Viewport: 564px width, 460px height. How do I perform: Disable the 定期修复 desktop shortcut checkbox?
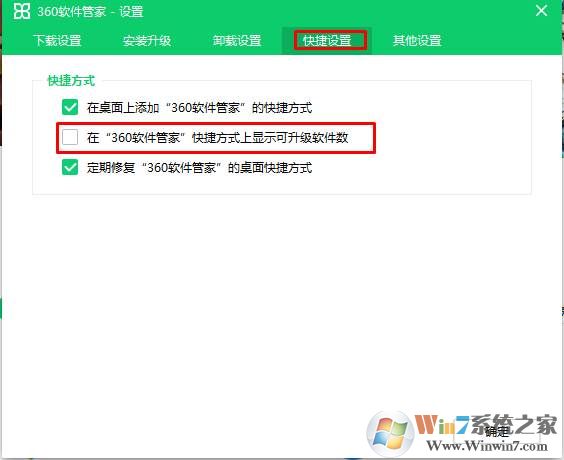coord(70,168)
